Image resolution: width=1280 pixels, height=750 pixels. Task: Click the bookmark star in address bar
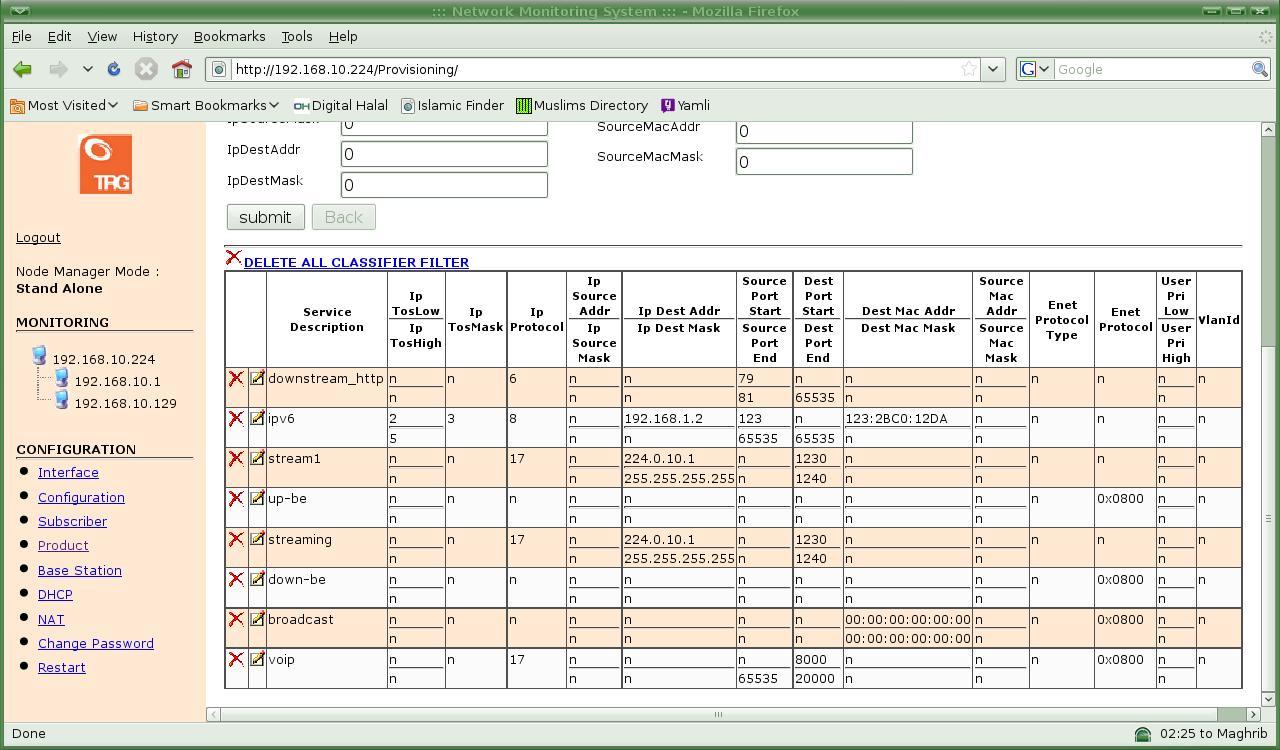[x=968, y=69]
